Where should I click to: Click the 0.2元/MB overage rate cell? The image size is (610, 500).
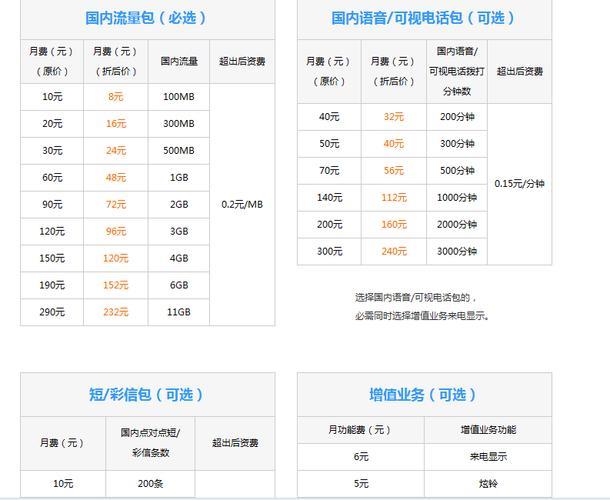pyautogui.click(x=241, y=204)
